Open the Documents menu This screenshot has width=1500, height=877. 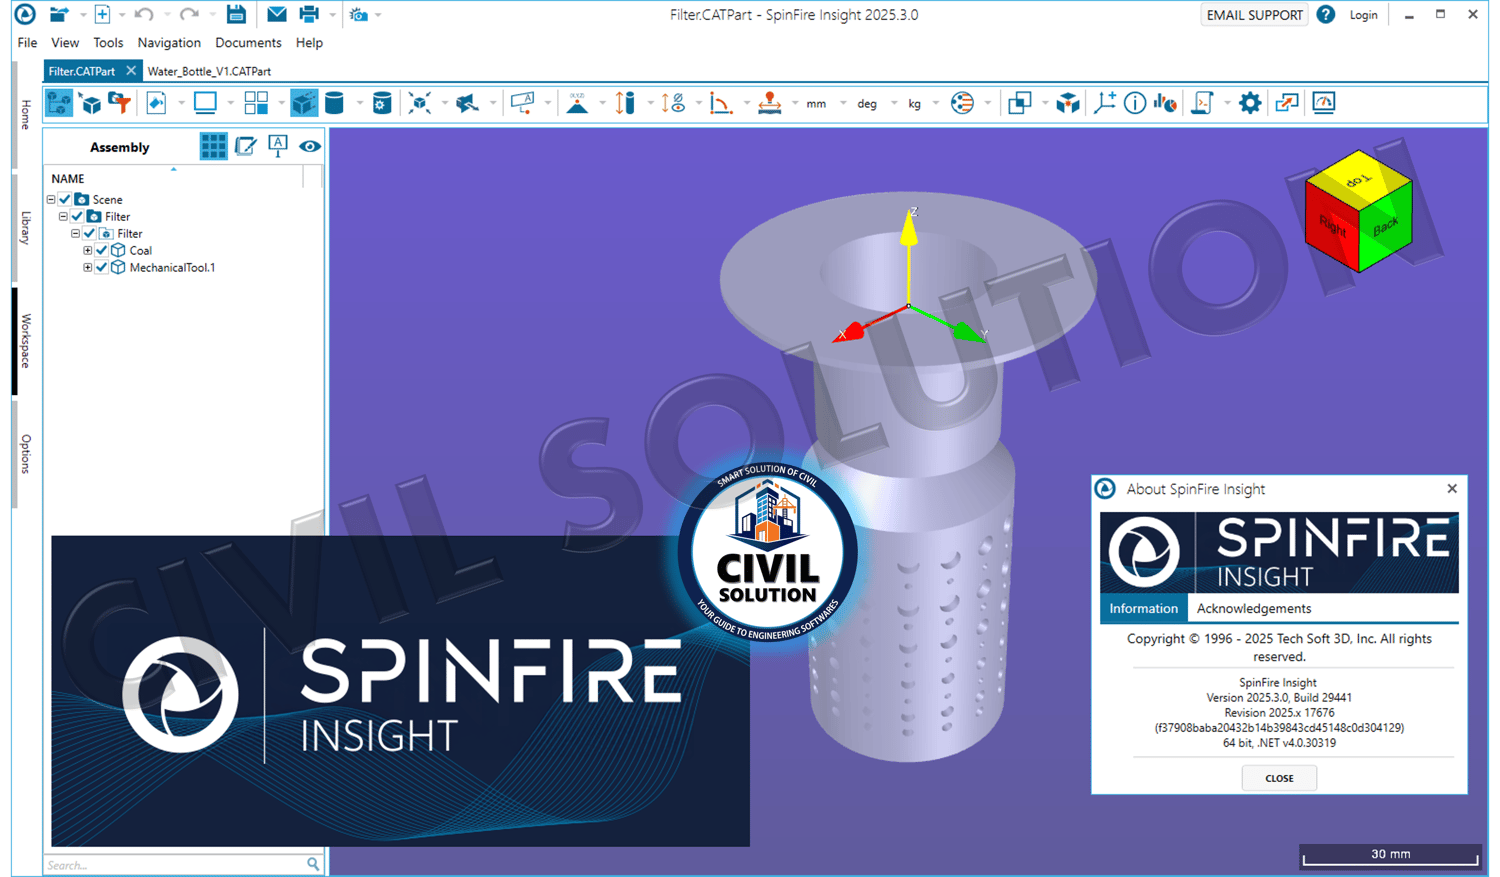(x=248, y=43)
